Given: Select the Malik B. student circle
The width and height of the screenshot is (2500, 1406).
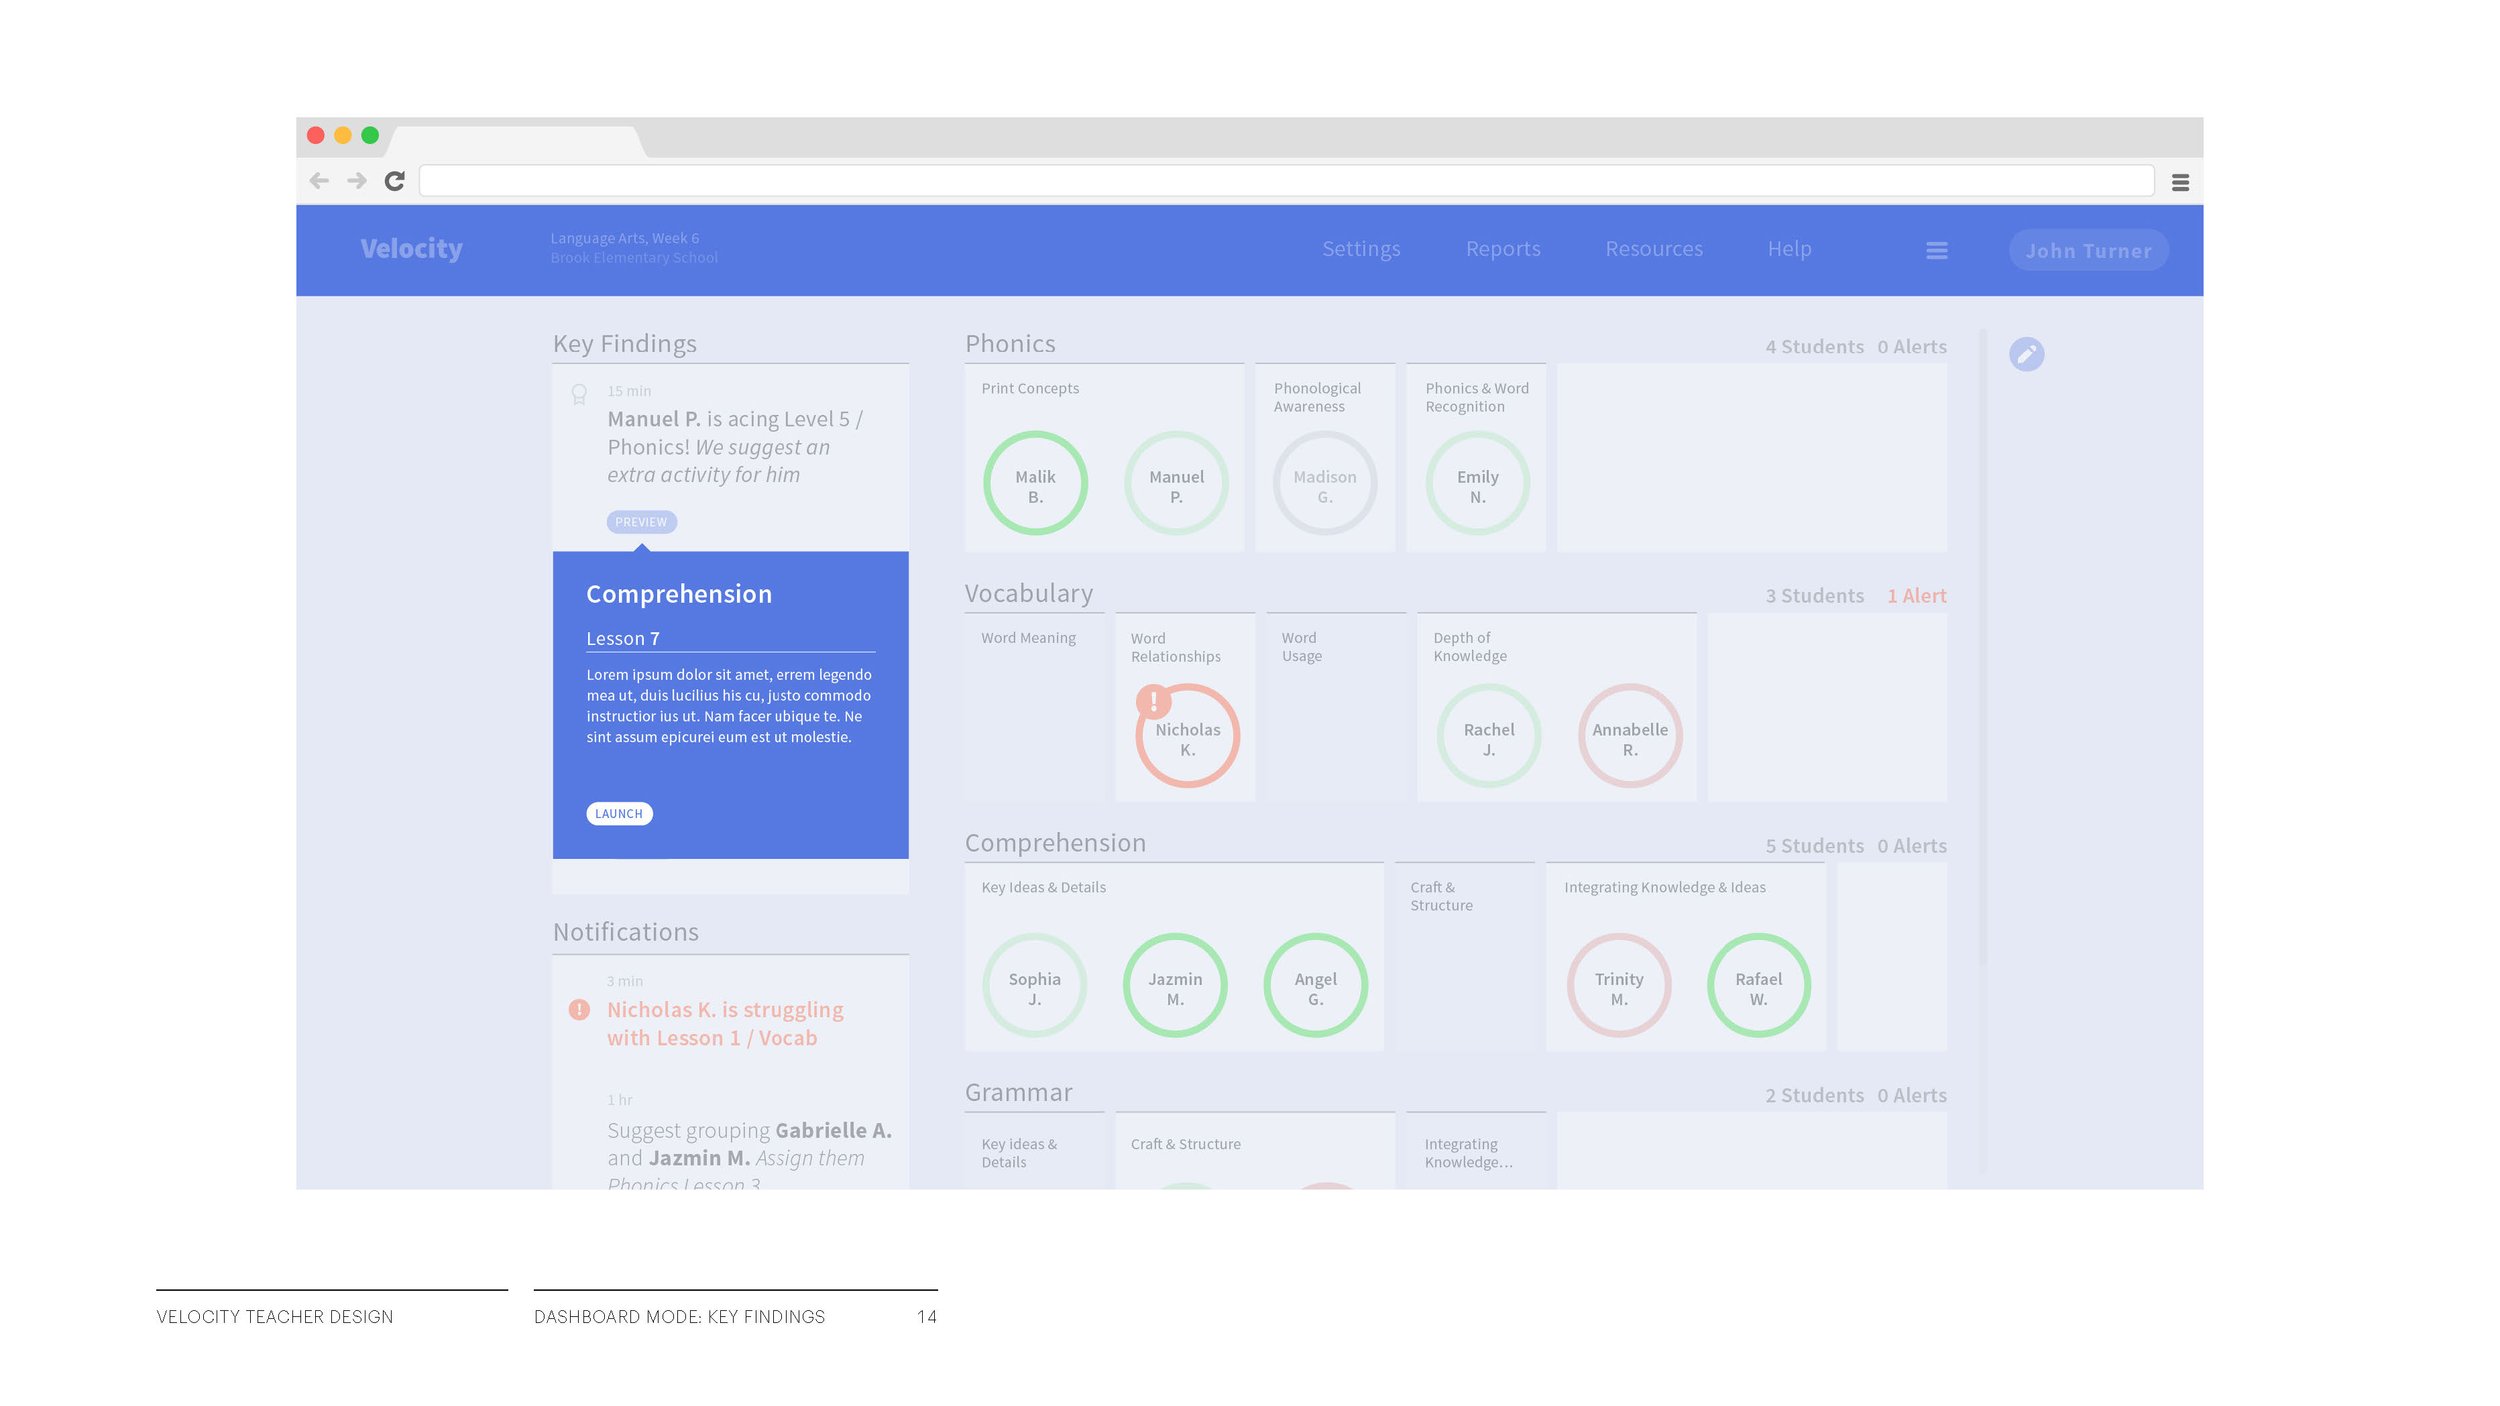Looking at the screenshot, I should 1035,484.
